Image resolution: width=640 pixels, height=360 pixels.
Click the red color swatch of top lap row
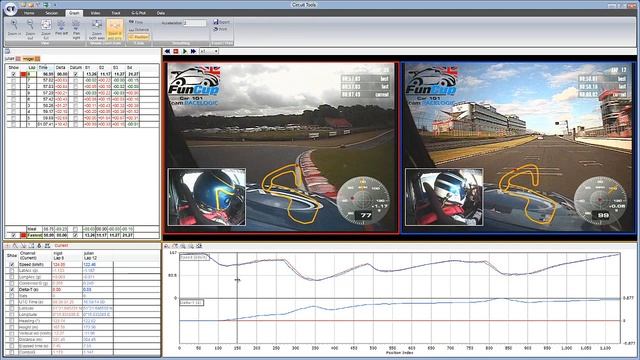coord(23,74)
